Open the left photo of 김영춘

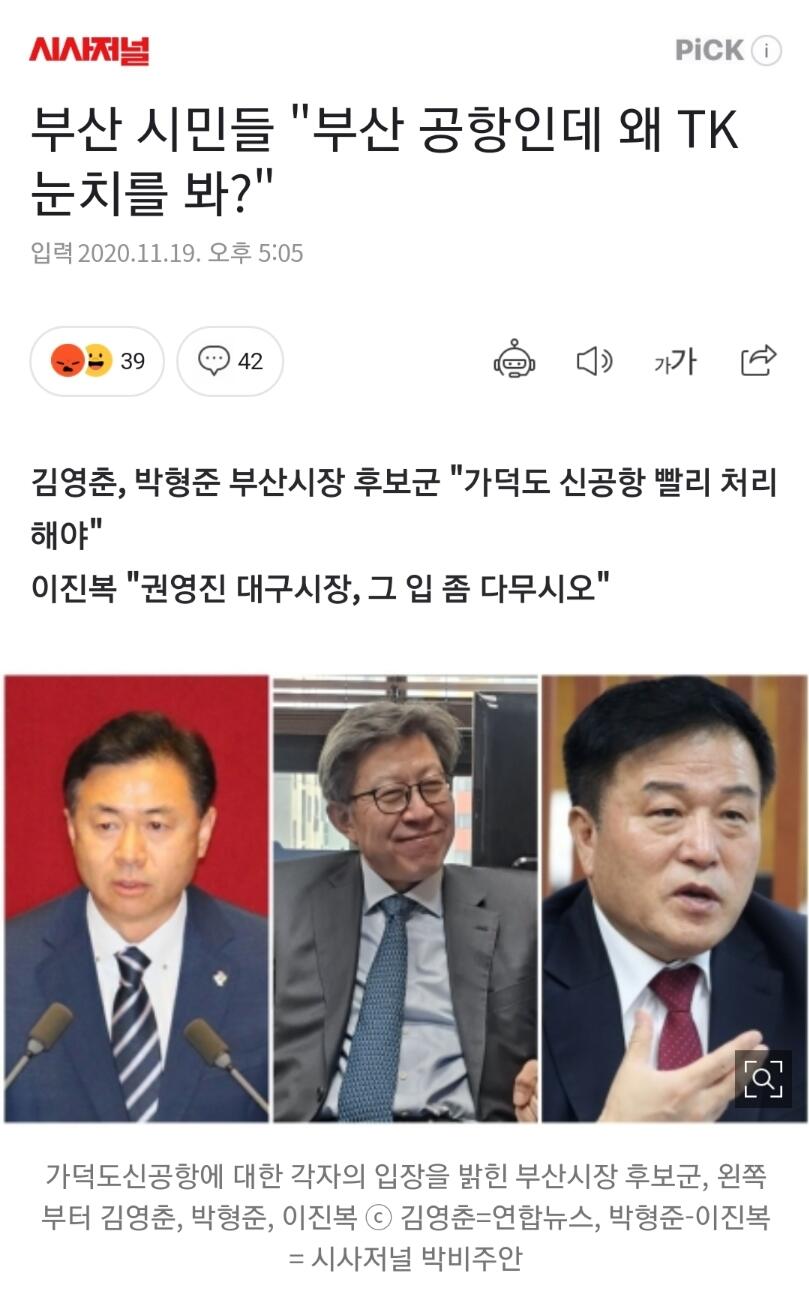tap(136, 898)
